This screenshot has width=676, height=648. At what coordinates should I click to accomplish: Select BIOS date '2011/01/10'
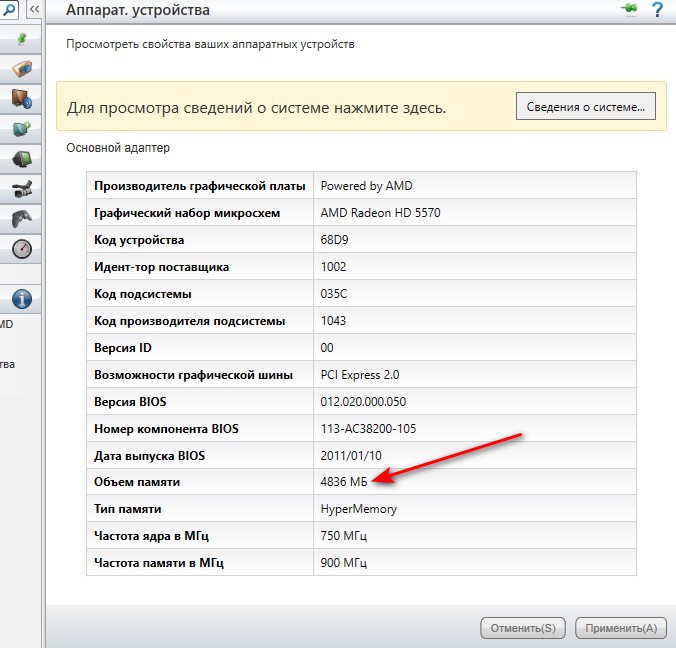tap(351, 455)
